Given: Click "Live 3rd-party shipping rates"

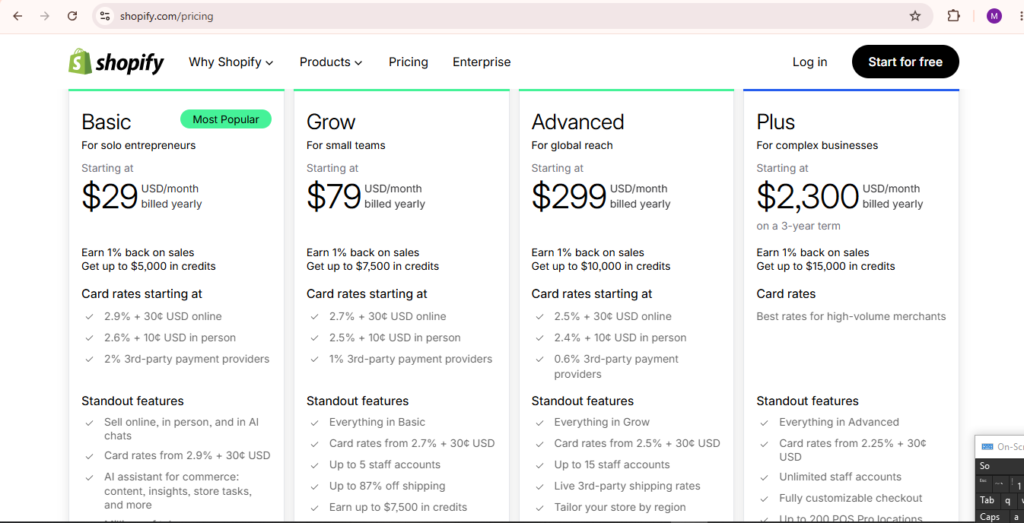Looking at the screenshot, I should (x=627, y=486).
